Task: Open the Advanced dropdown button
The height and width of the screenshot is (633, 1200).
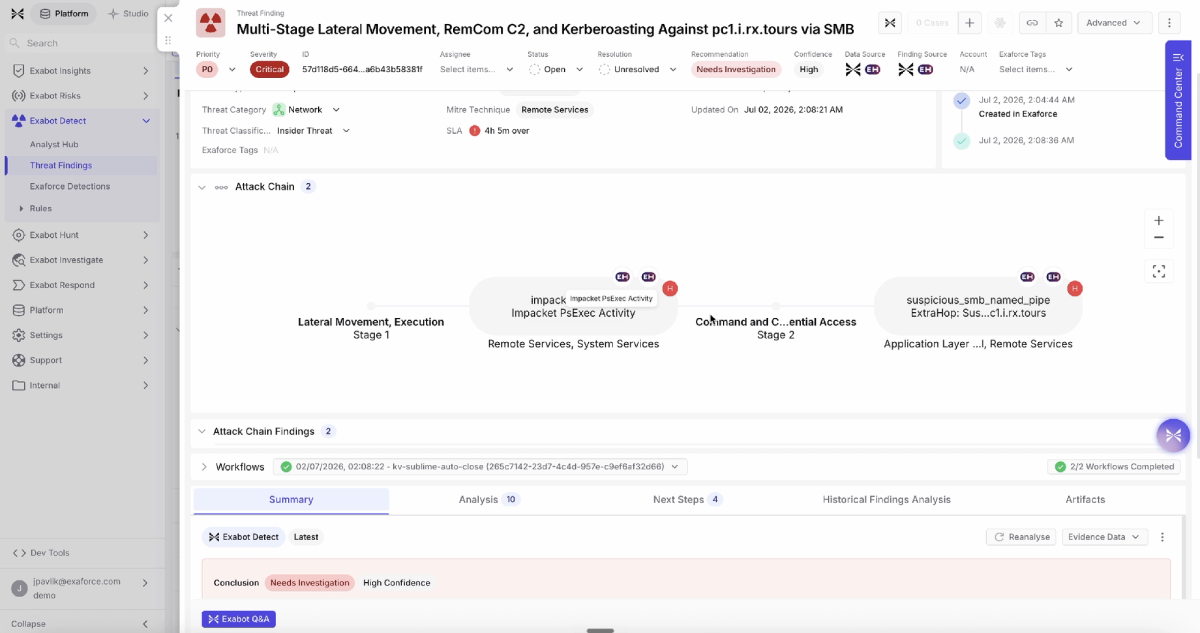Action: coord(1113,22)
